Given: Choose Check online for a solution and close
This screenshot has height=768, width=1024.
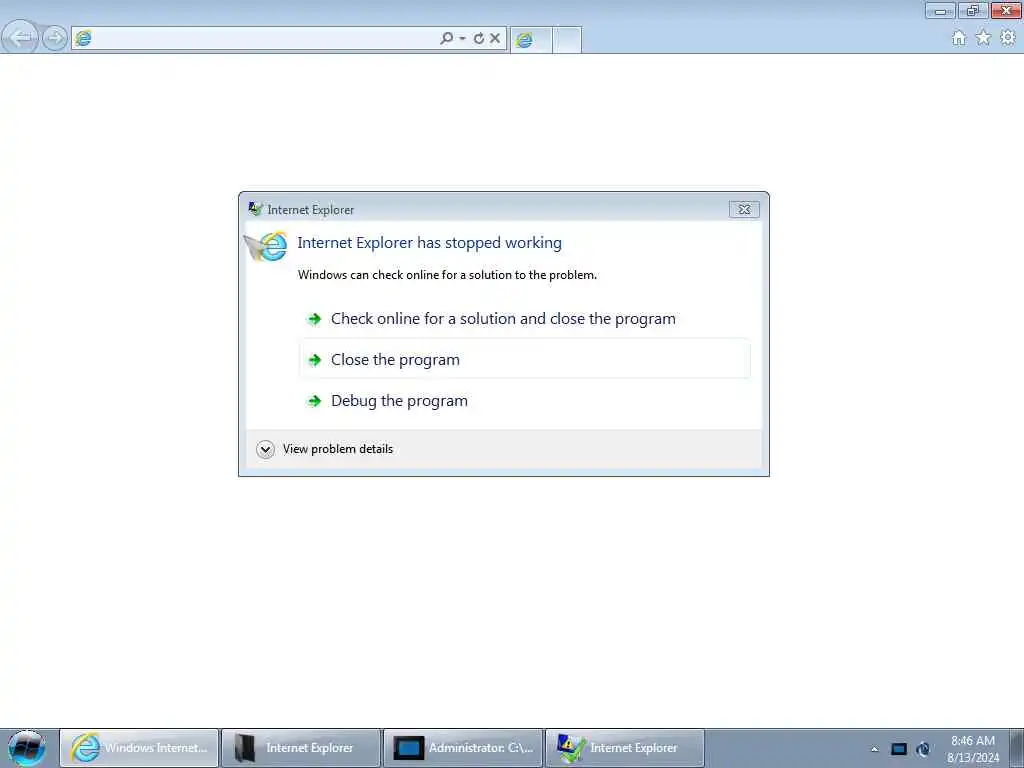Looking at the screenshot, I should 525,319.
